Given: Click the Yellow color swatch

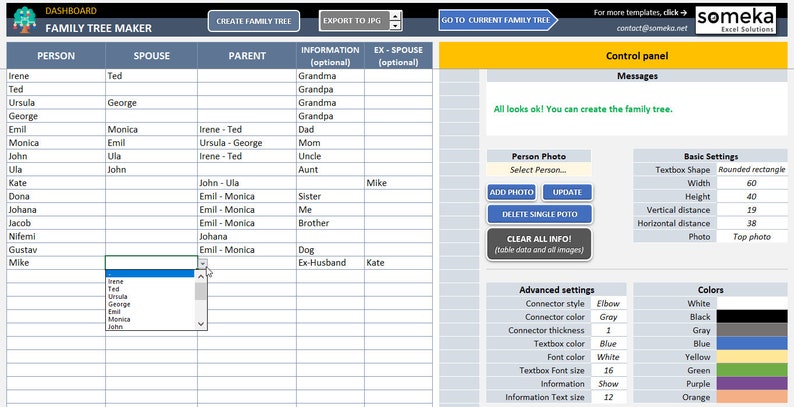Looking at the screenshot, I should (x=751, y=357).
